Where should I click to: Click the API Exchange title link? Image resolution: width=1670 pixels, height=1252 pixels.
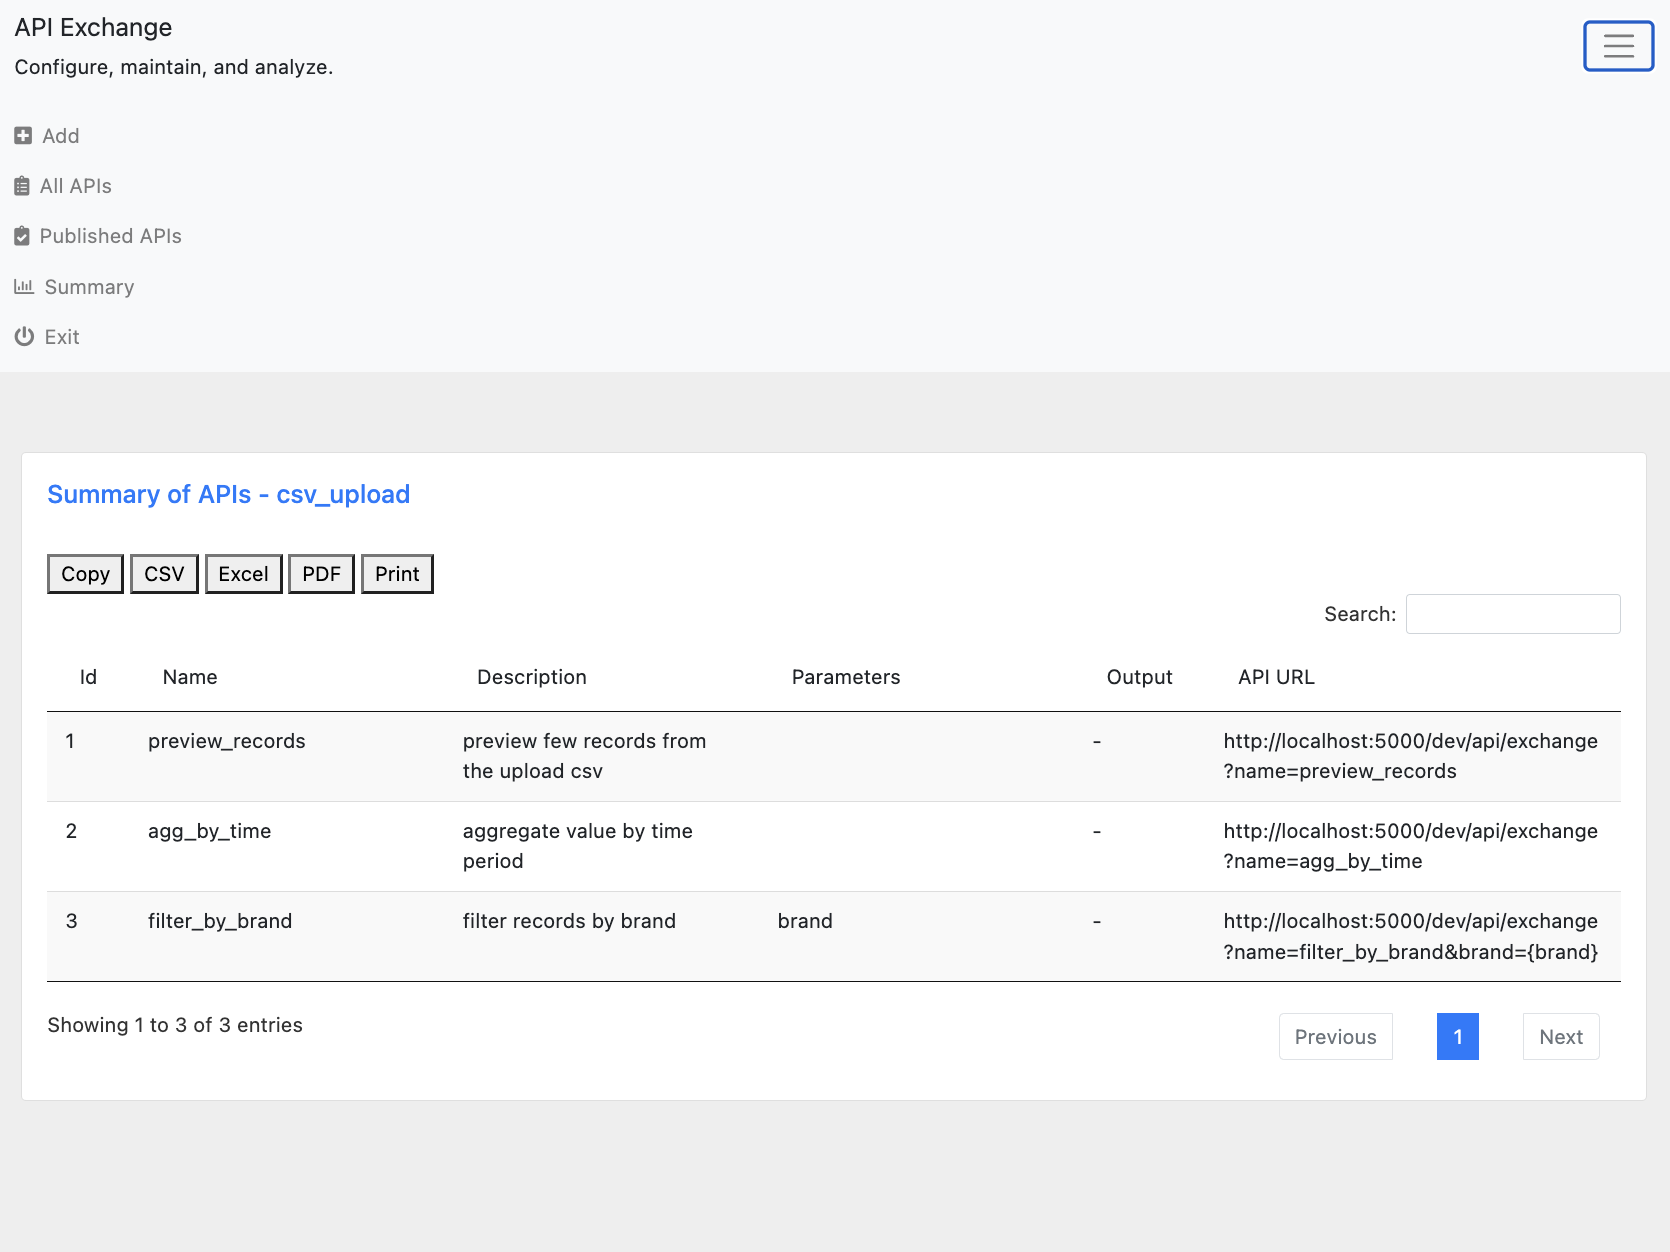coord(93,27)
